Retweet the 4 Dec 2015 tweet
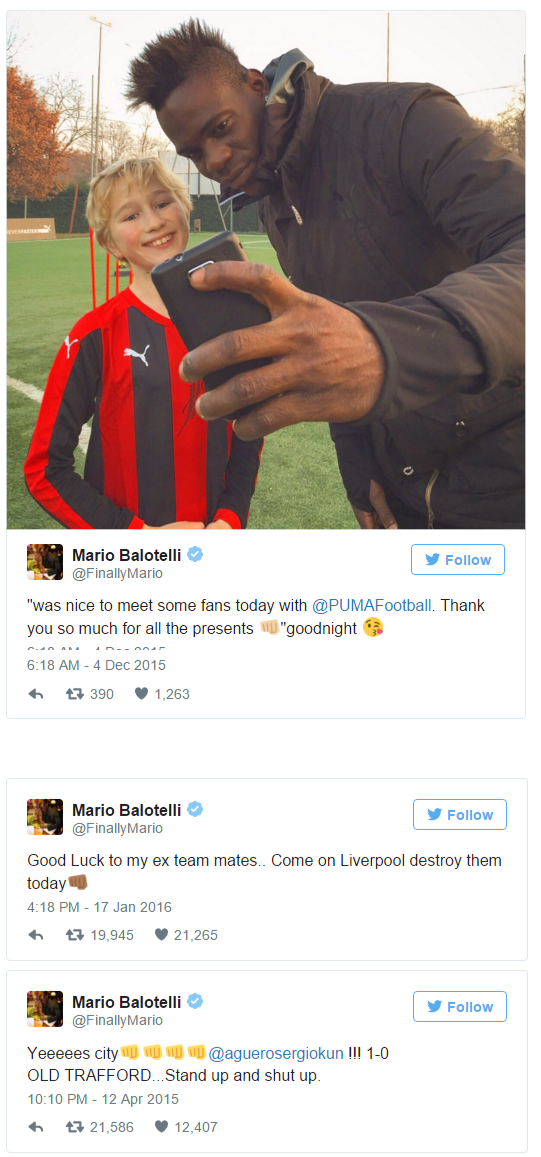This screenshot has width=541, height=1157. point(75,694)
